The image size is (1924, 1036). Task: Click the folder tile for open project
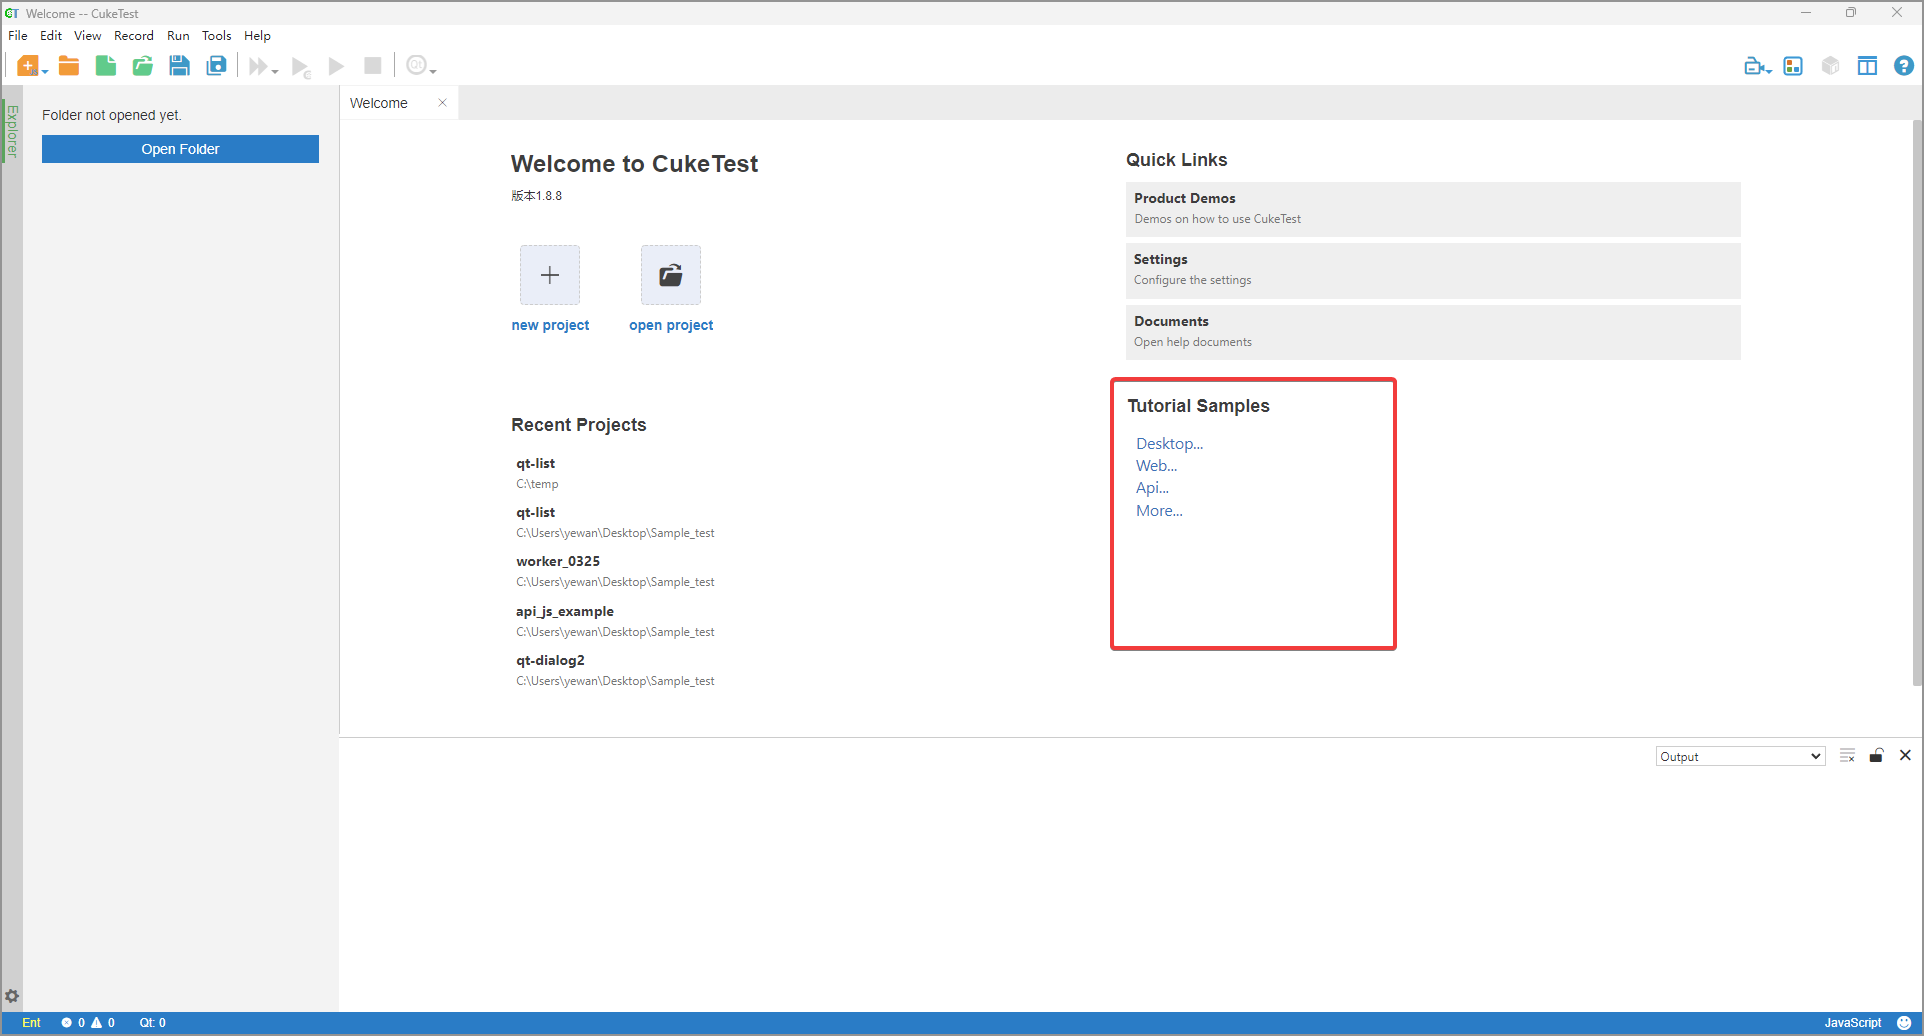pos(671,275)
